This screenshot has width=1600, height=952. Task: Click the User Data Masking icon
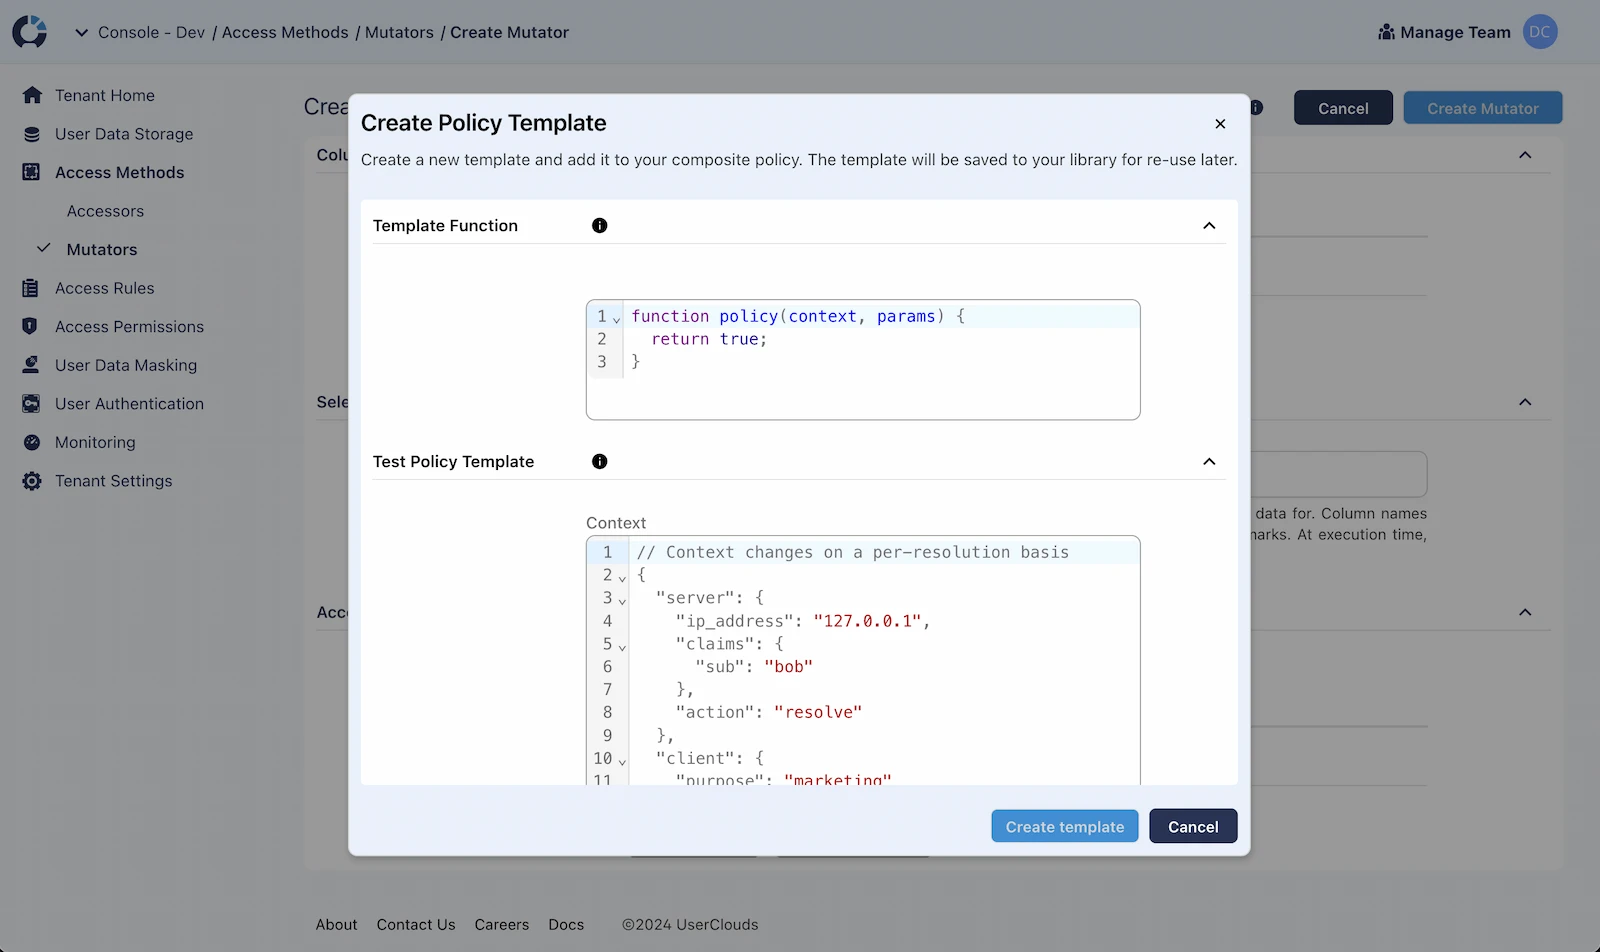pos(31,365)
